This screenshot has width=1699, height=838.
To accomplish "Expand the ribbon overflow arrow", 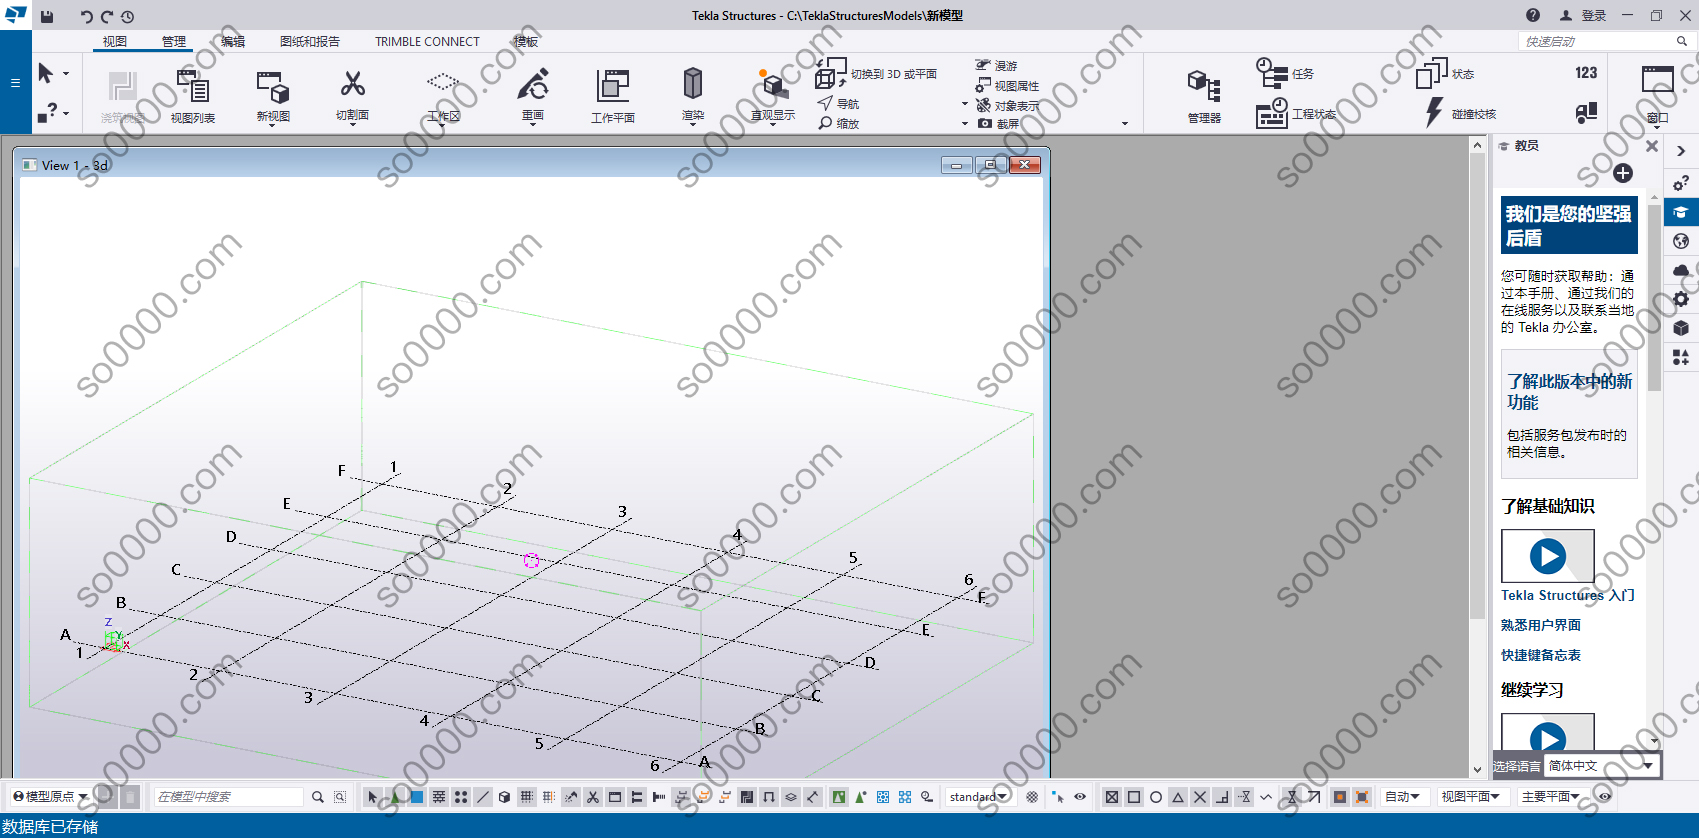I will pyautogui.click(x=1125, y=124).
